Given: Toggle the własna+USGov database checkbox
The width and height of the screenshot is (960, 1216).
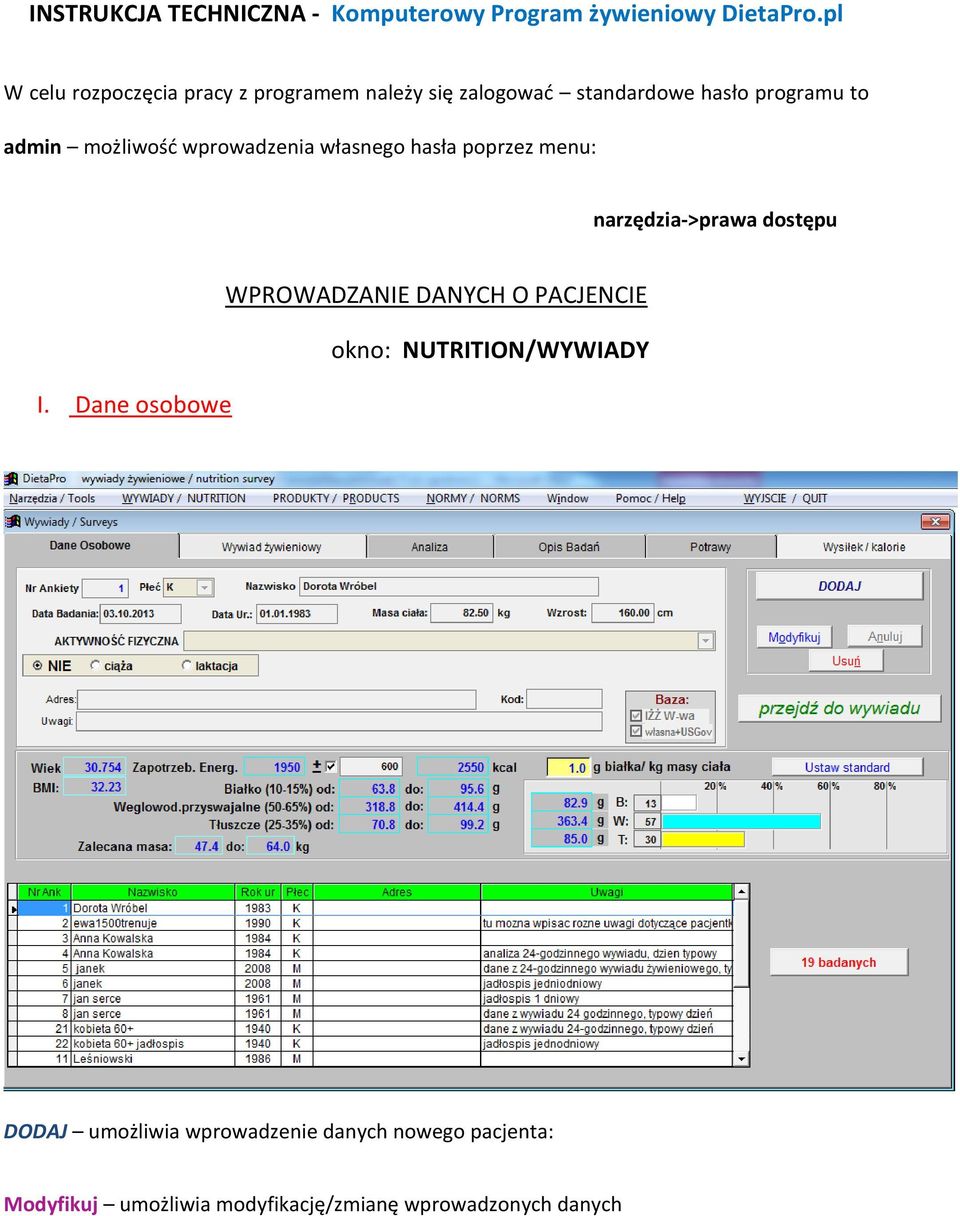Looking at the screenshot, I should point(636,732).
